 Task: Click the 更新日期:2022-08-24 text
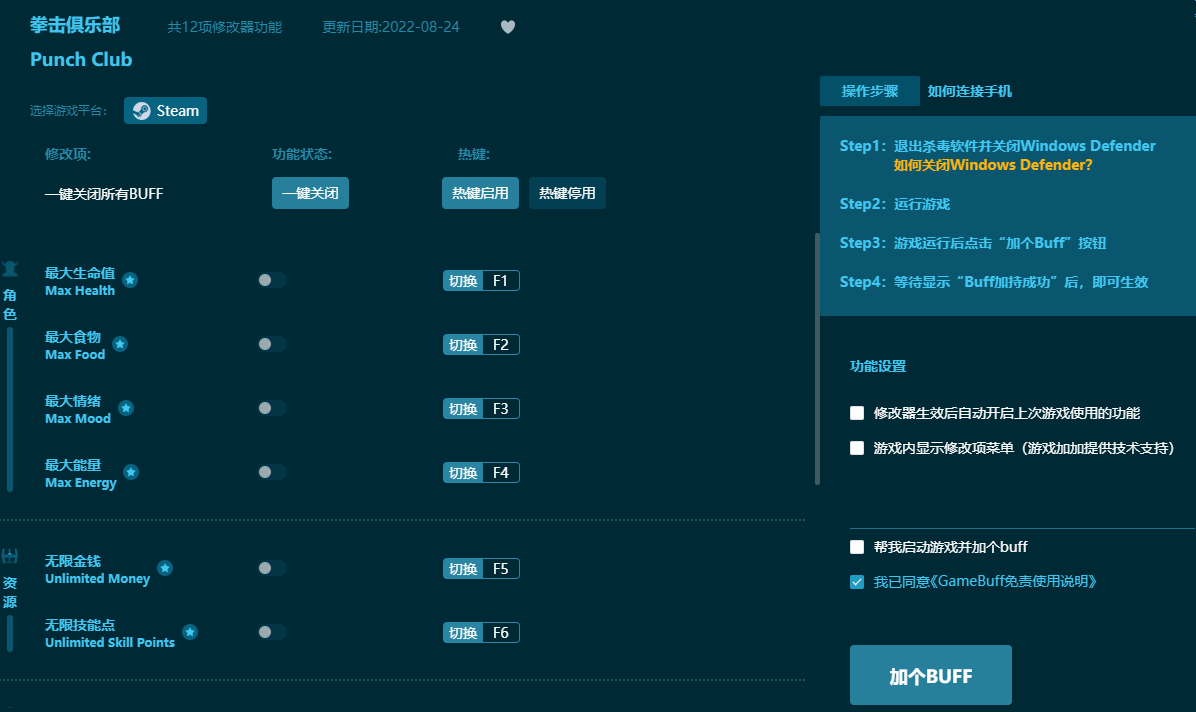click(x=391, y=27)
